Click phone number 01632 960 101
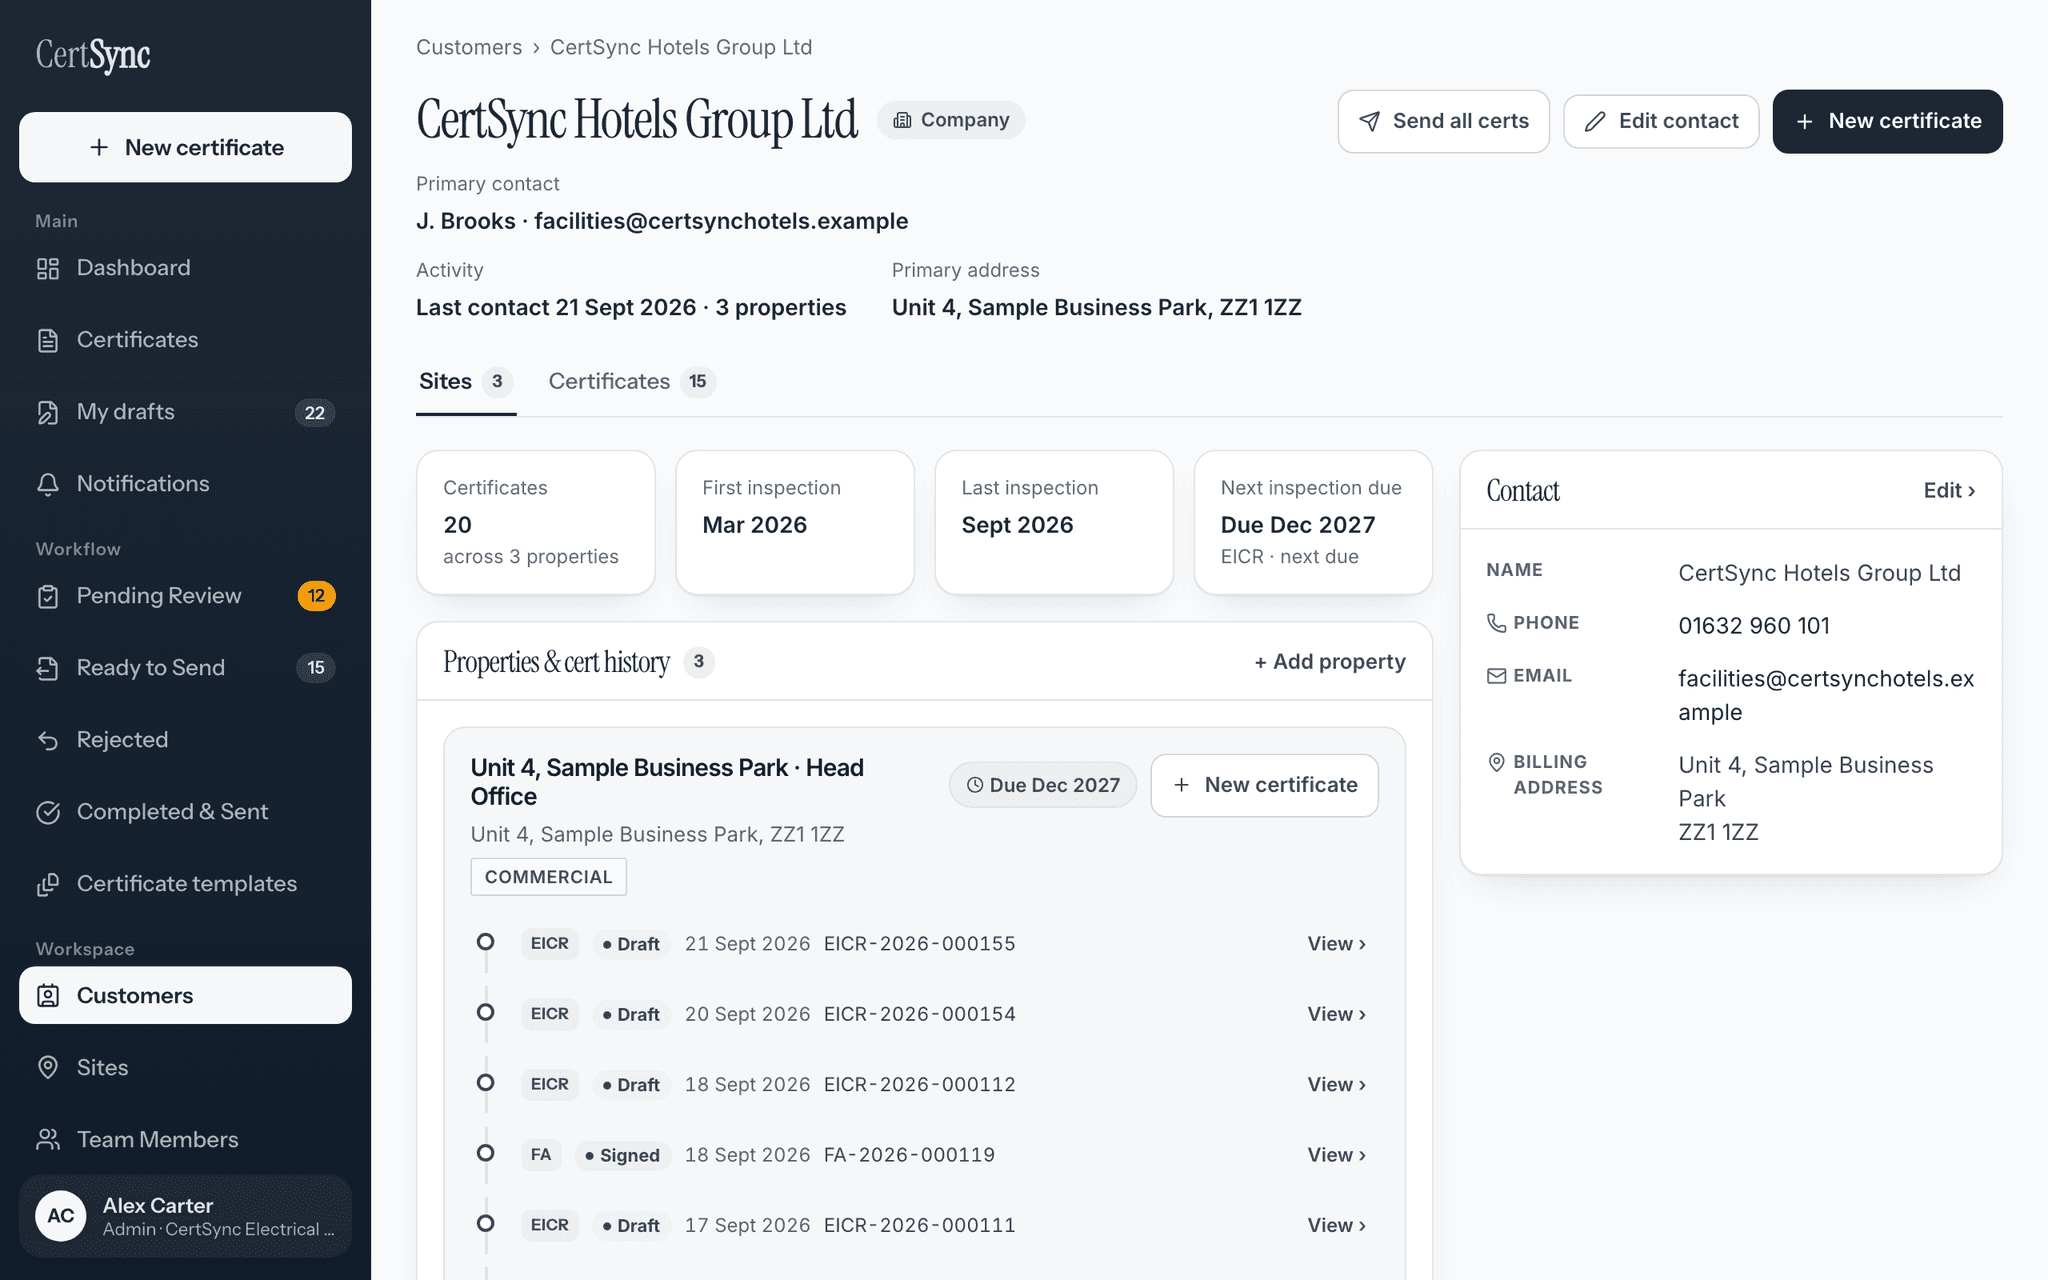This screenshot has height=1280, width=2048. pos(1754,626)
